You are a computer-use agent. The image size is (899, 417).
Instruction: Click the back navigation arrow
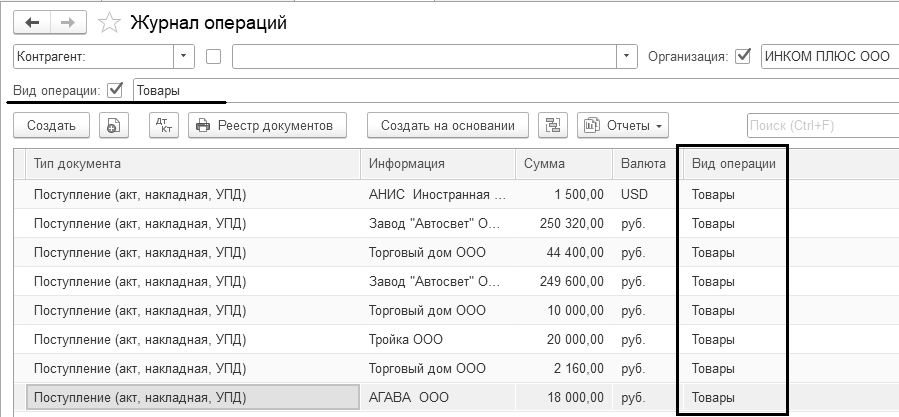32,22
